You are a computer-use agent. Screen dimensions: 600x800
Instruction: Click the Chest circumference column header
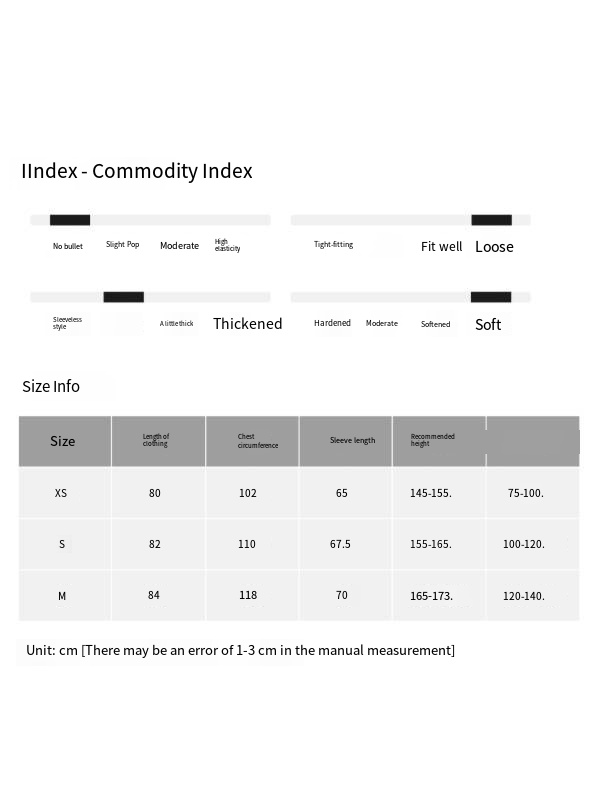(x=258, y=441)
